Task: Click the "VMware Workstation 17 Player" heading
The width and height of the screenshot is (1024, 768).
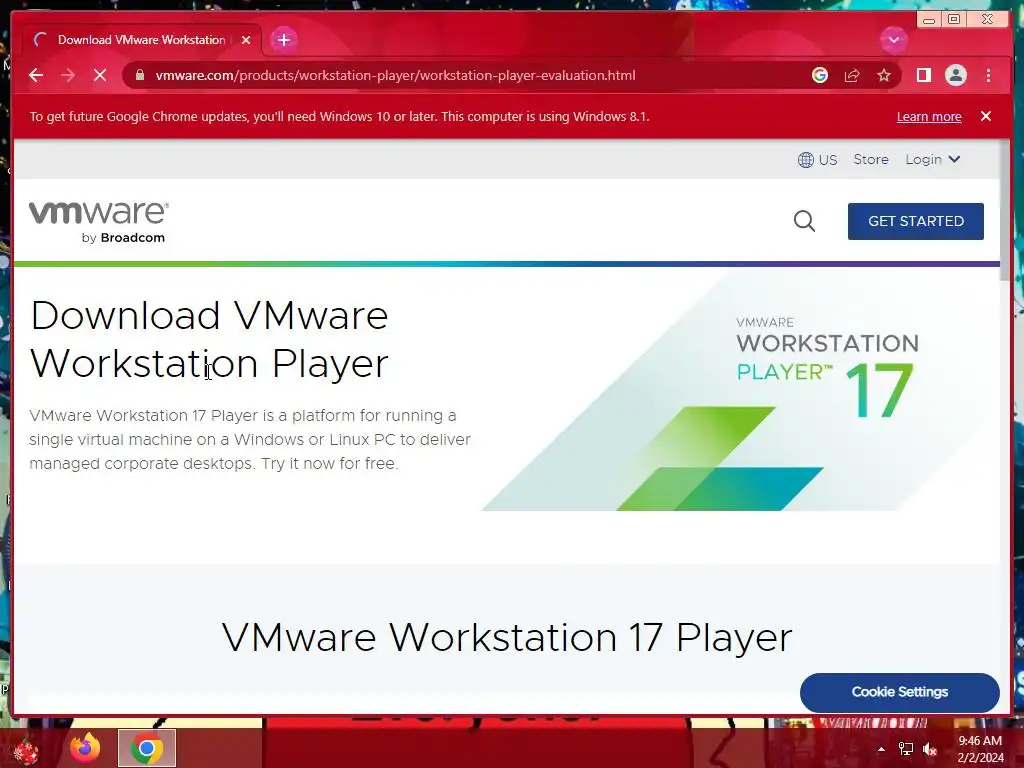Action: [x=507, y=637]
